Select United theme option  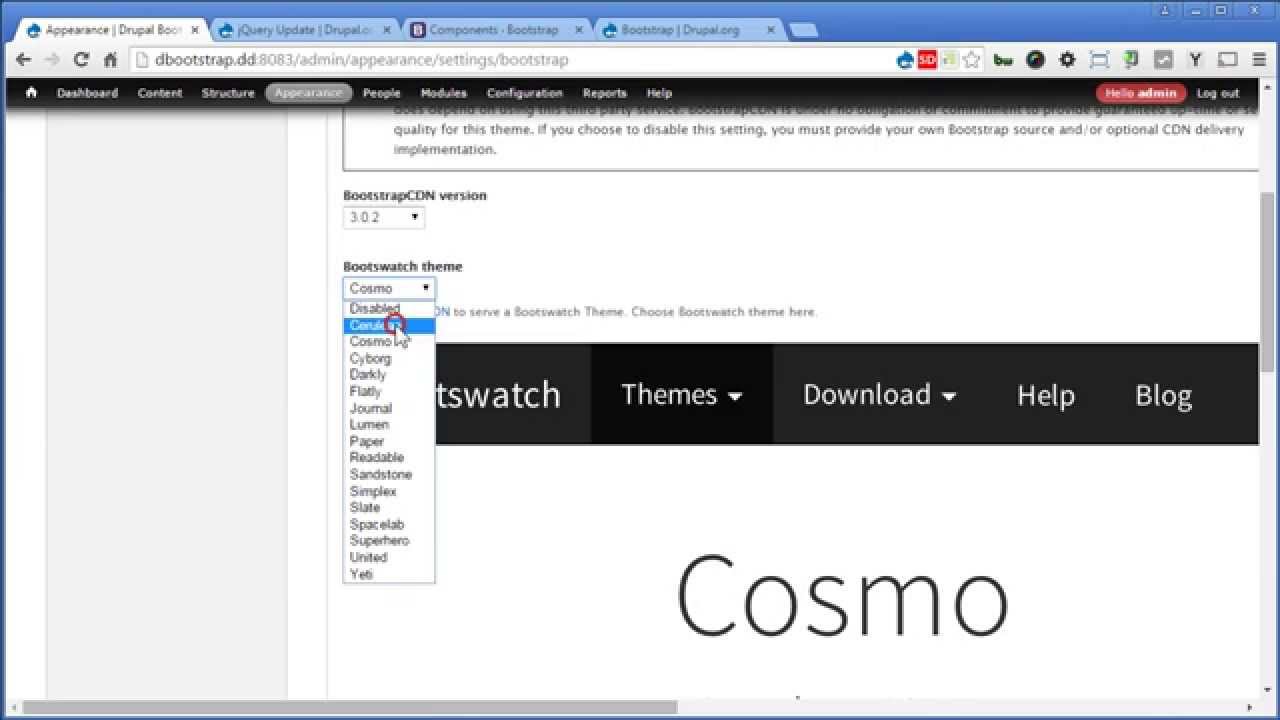click(389, 557)
